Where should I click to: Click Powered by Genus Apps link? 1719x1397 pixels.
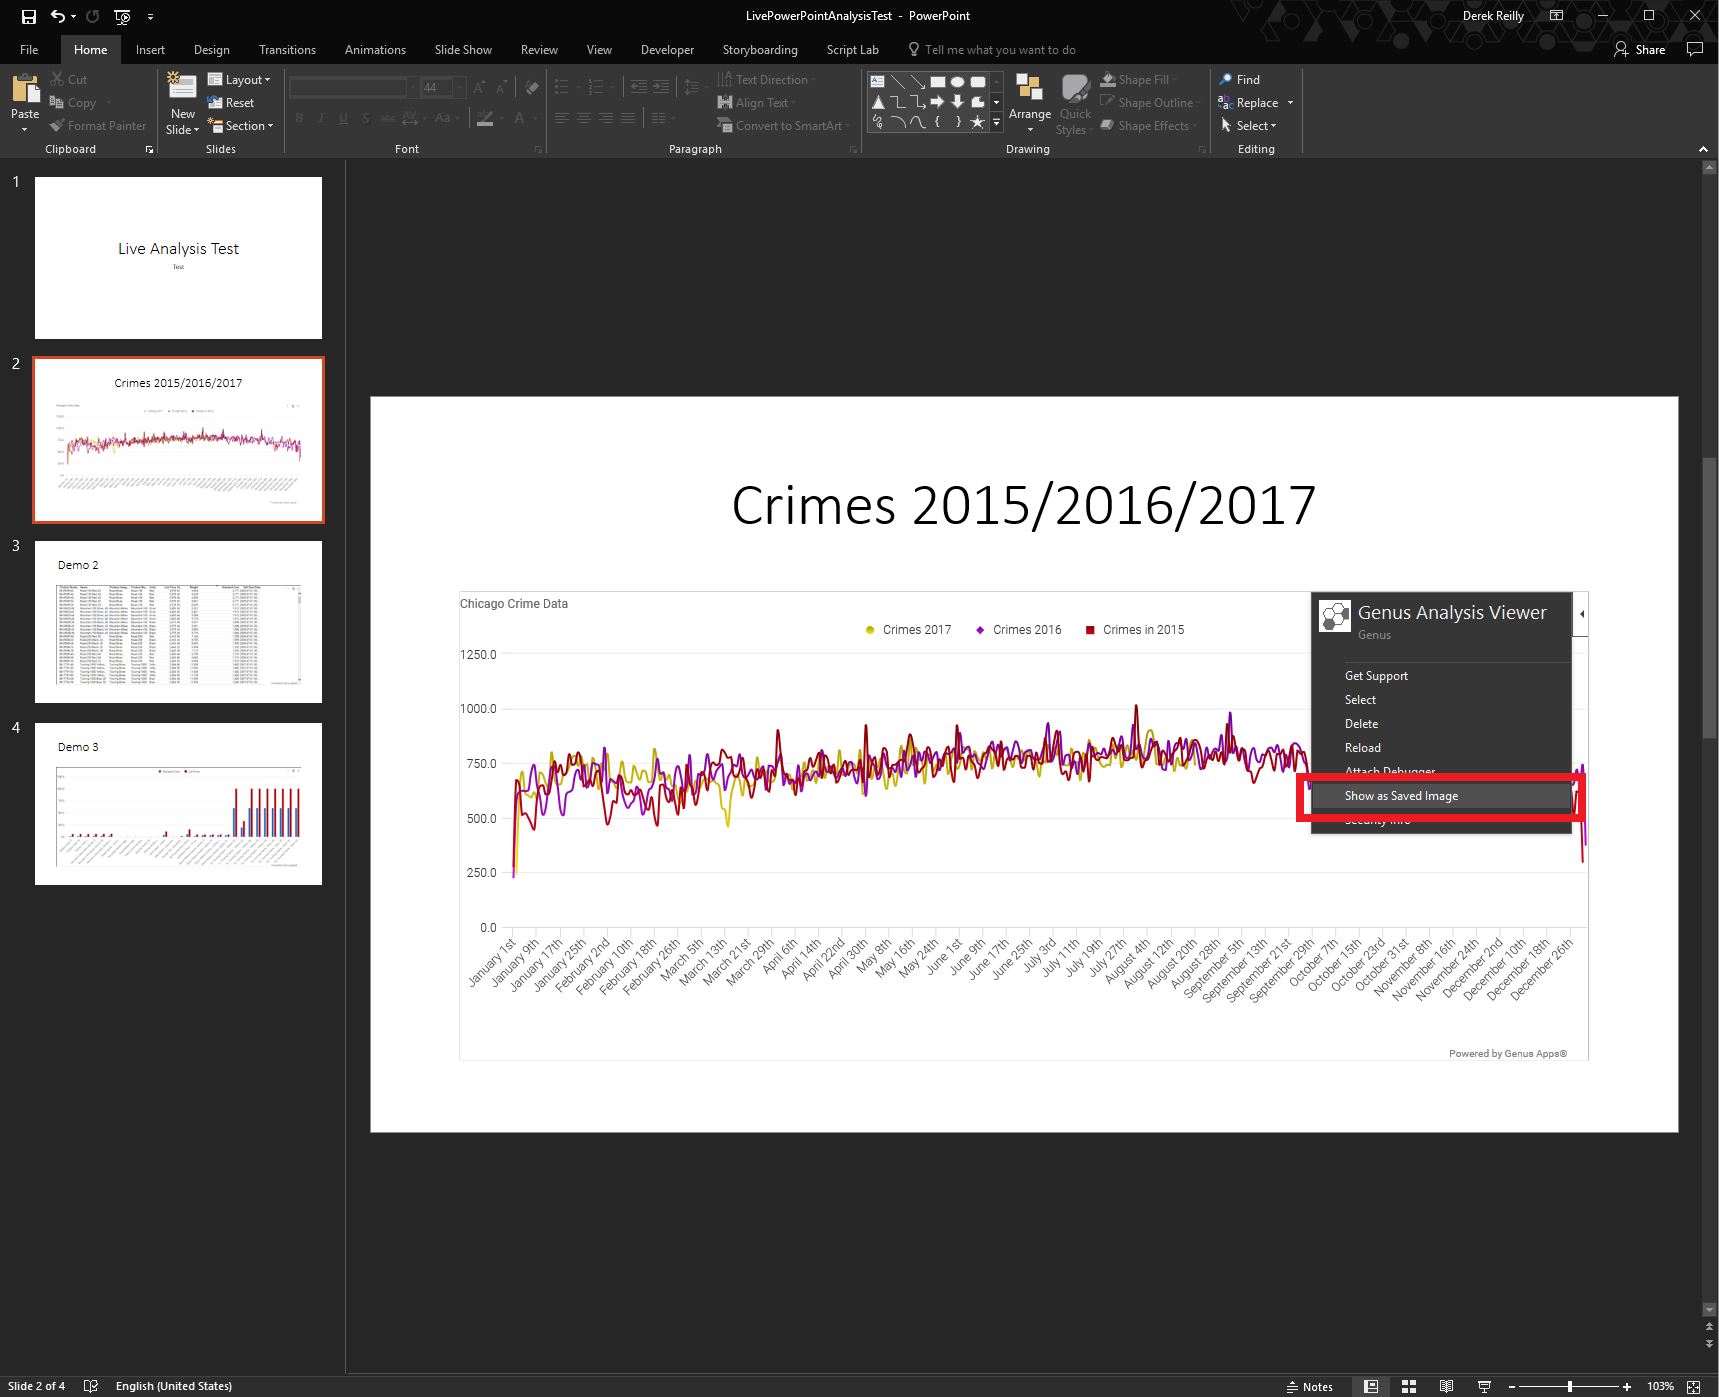click(1508, 1053)
